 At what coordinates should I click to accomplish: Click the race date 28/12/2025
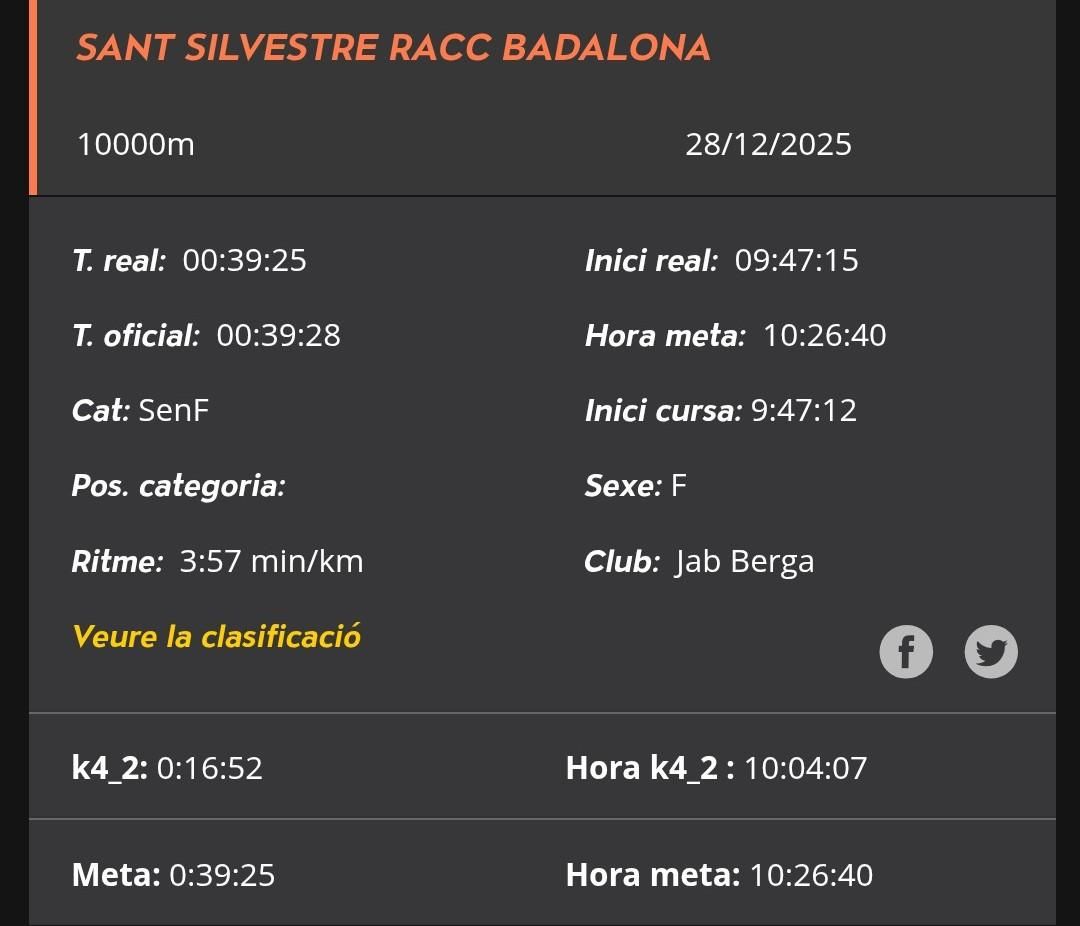[x=768, y=145]
